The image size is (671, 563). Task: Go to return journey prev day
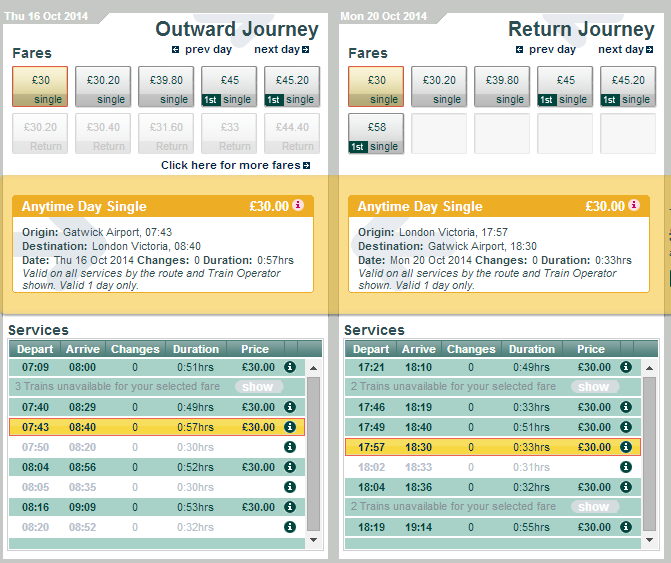pyautogui.click(x=546, y=50)
